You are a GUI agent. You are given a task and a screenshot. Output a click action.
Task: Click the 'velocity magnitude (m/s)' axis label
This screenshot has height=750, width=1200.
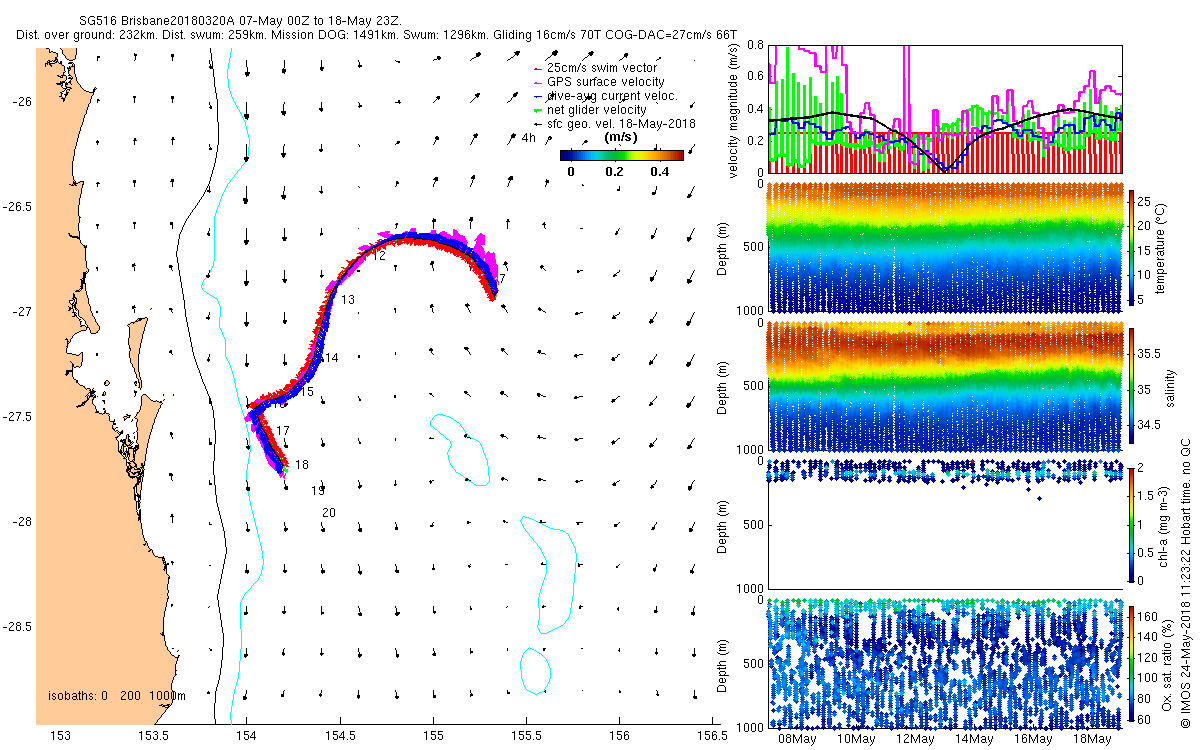(734, 110)
